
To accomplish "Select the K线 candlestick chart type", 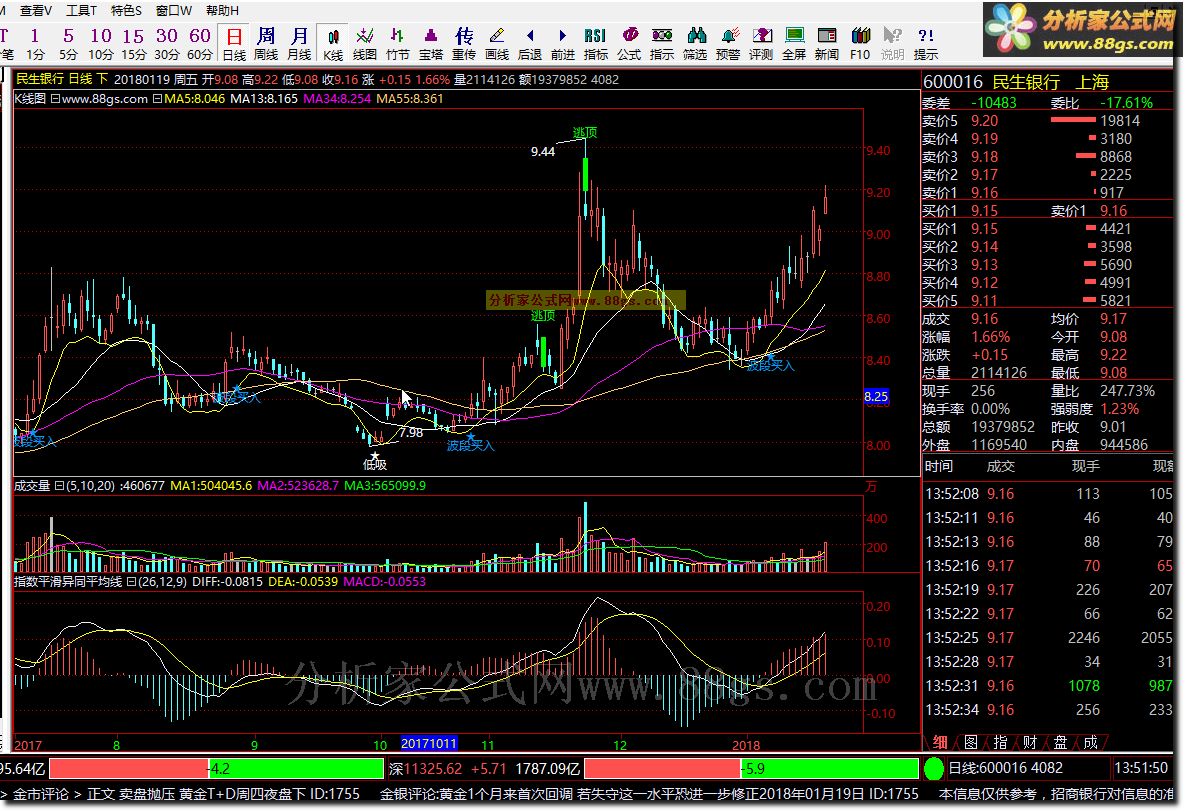I will [x=333, y=43].
